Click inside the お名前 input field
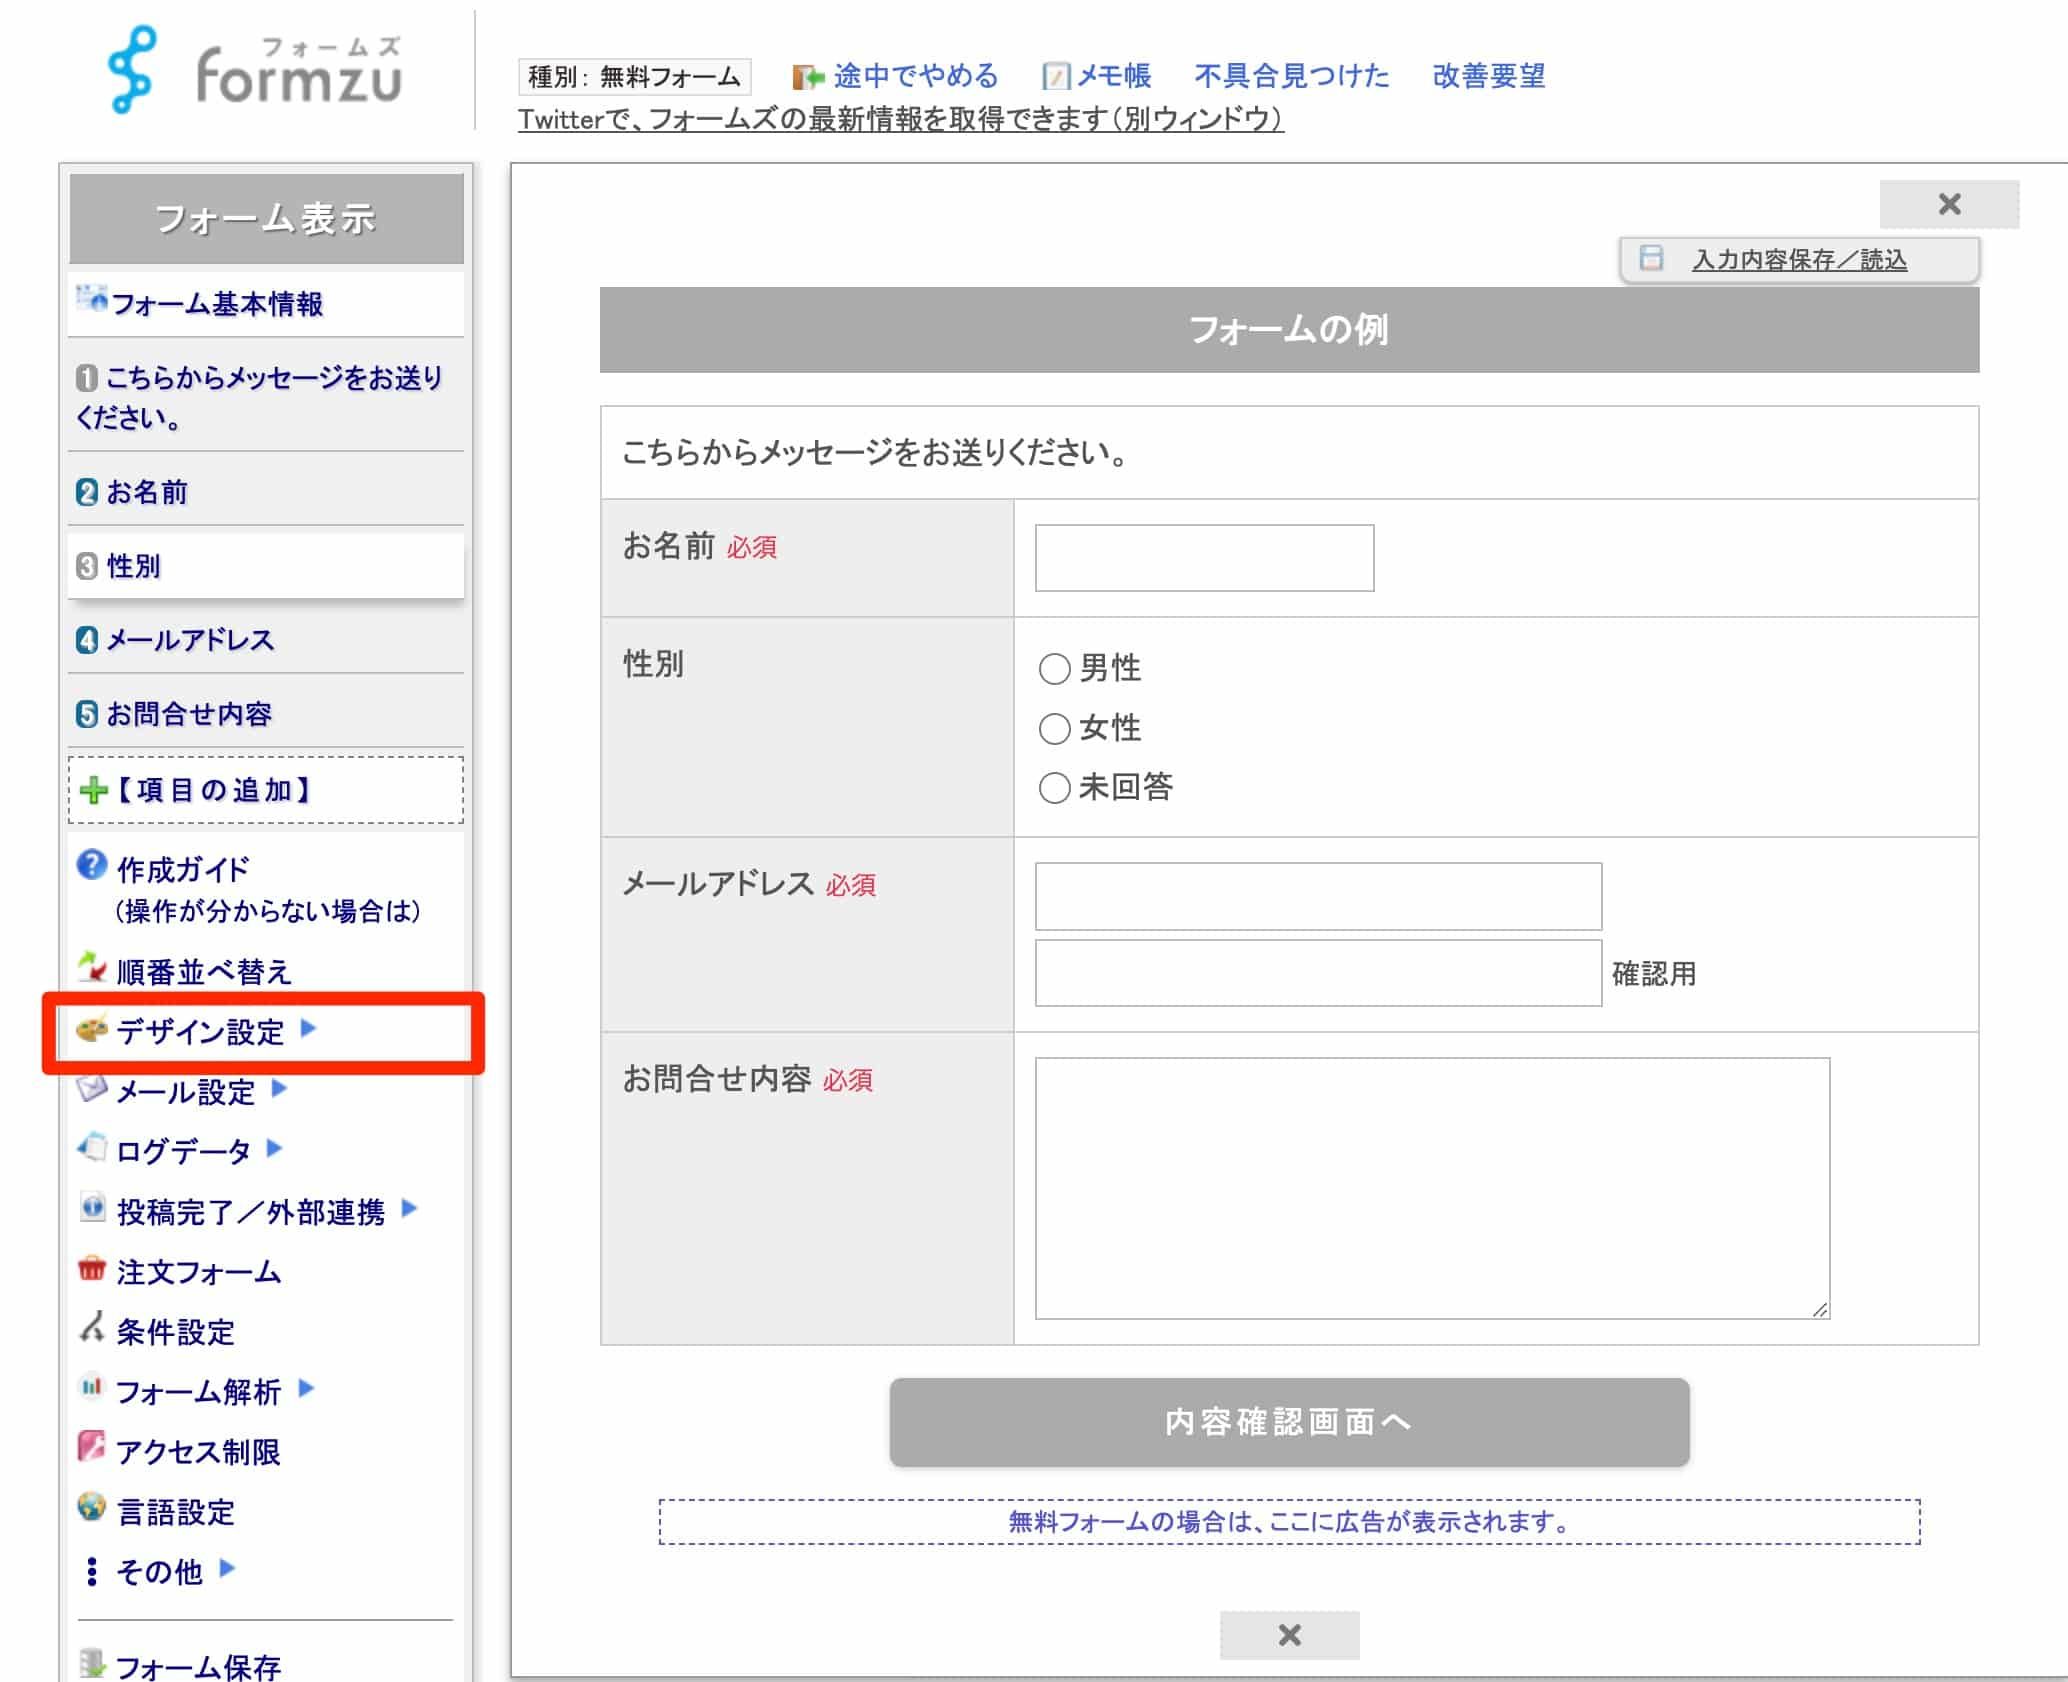This screenshot has height=1682, width=2068. point(1204,557)
